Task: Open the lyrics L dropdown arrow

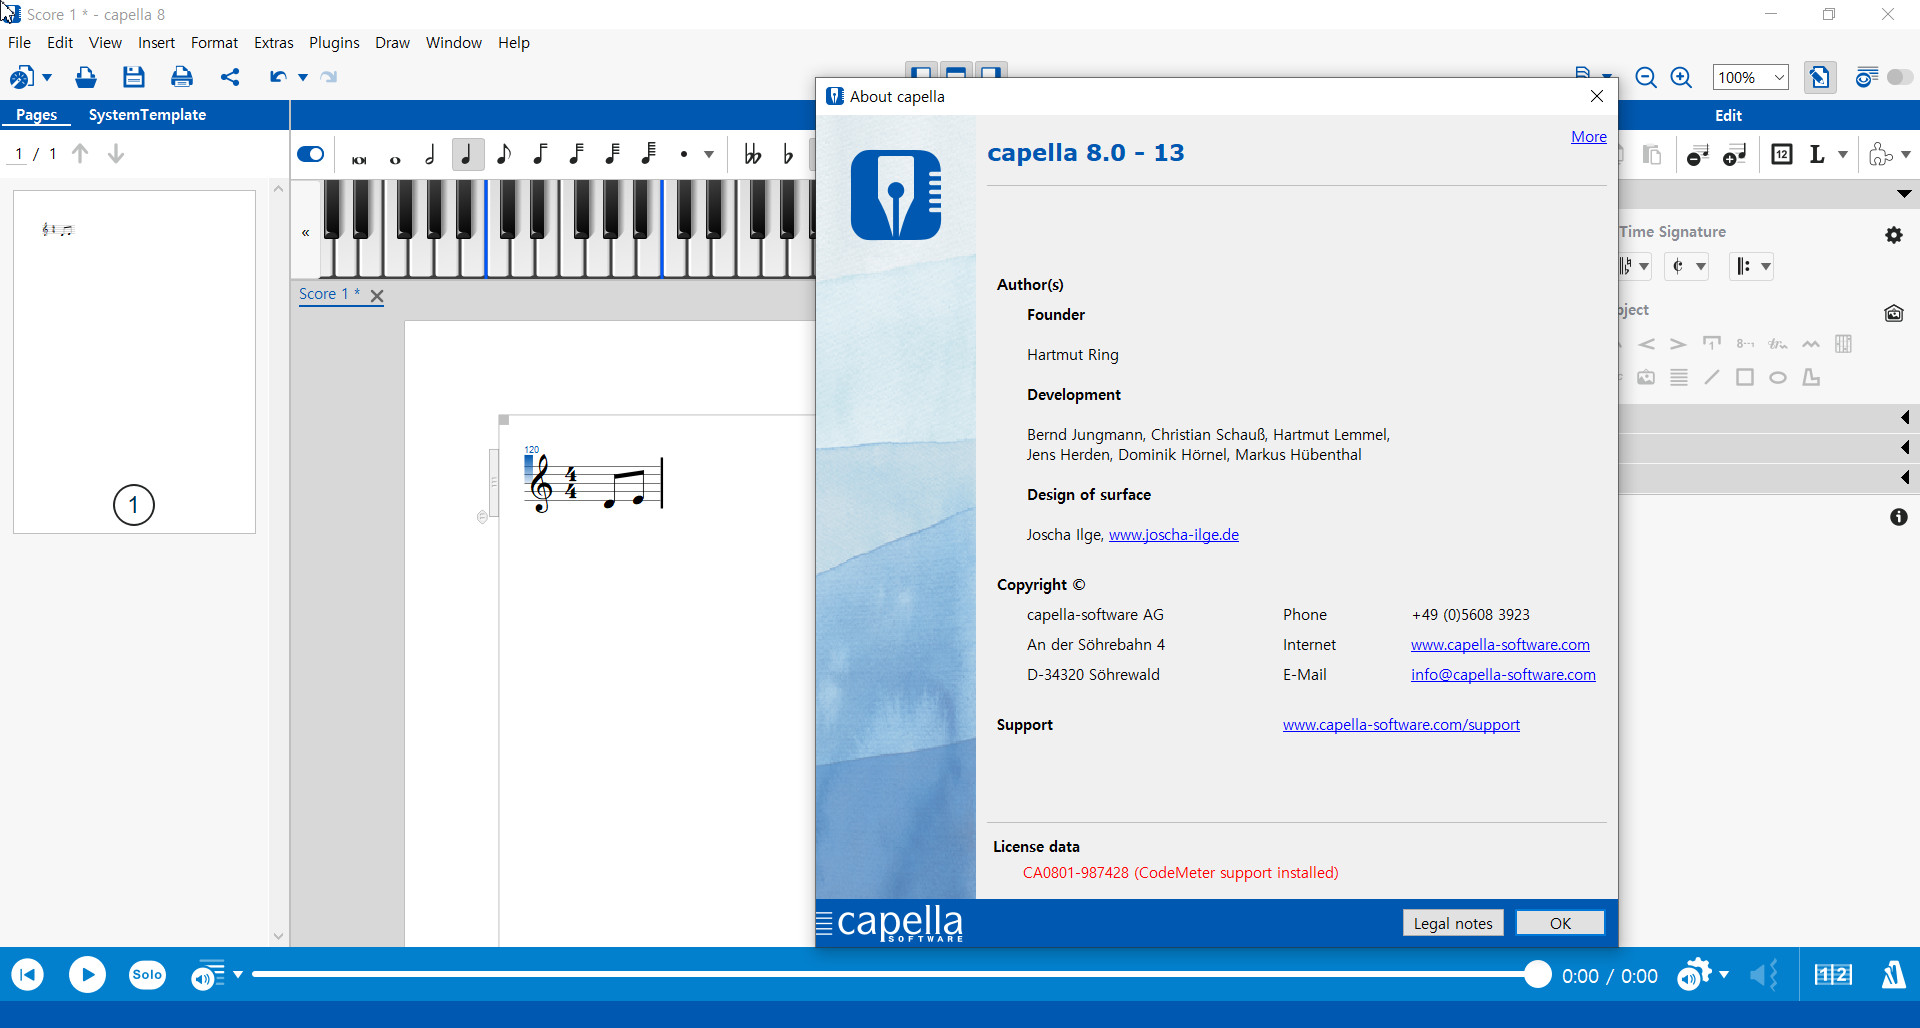Action: point(1843,154)
